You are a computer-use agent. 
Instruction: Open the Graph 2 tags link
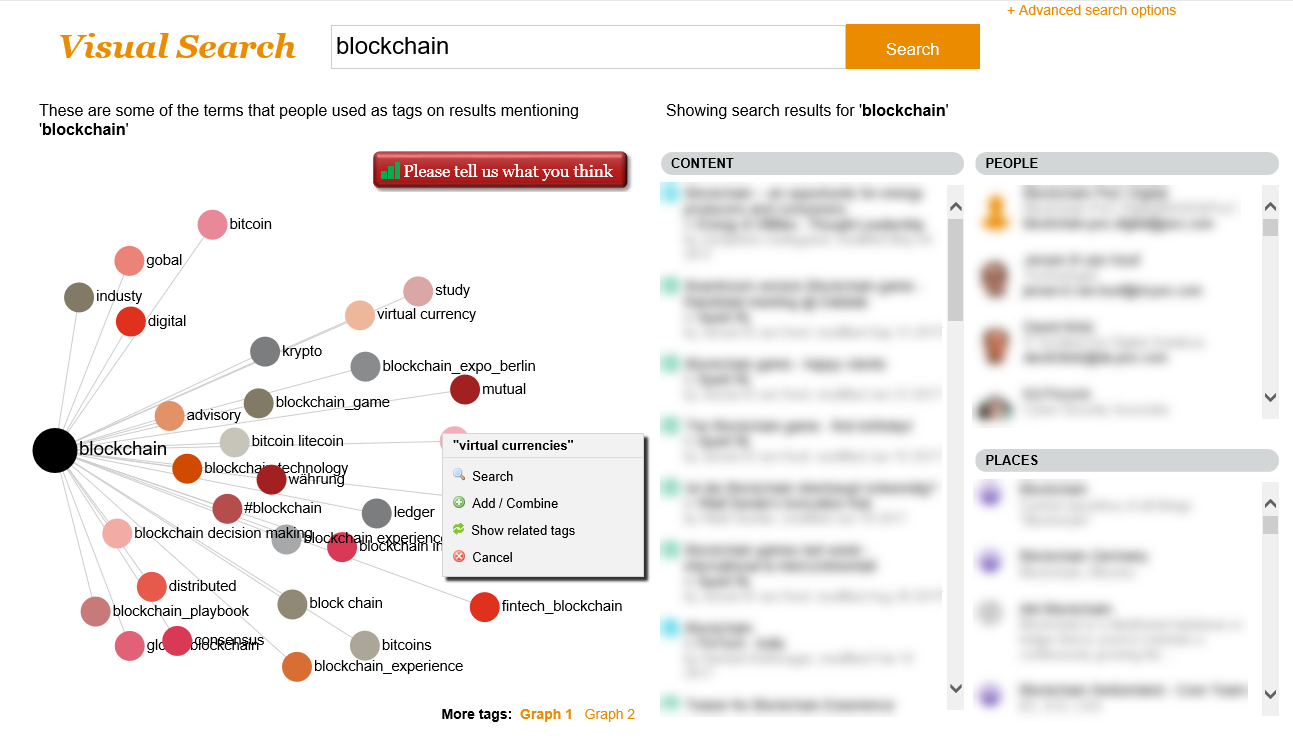[x=610, y=714]
